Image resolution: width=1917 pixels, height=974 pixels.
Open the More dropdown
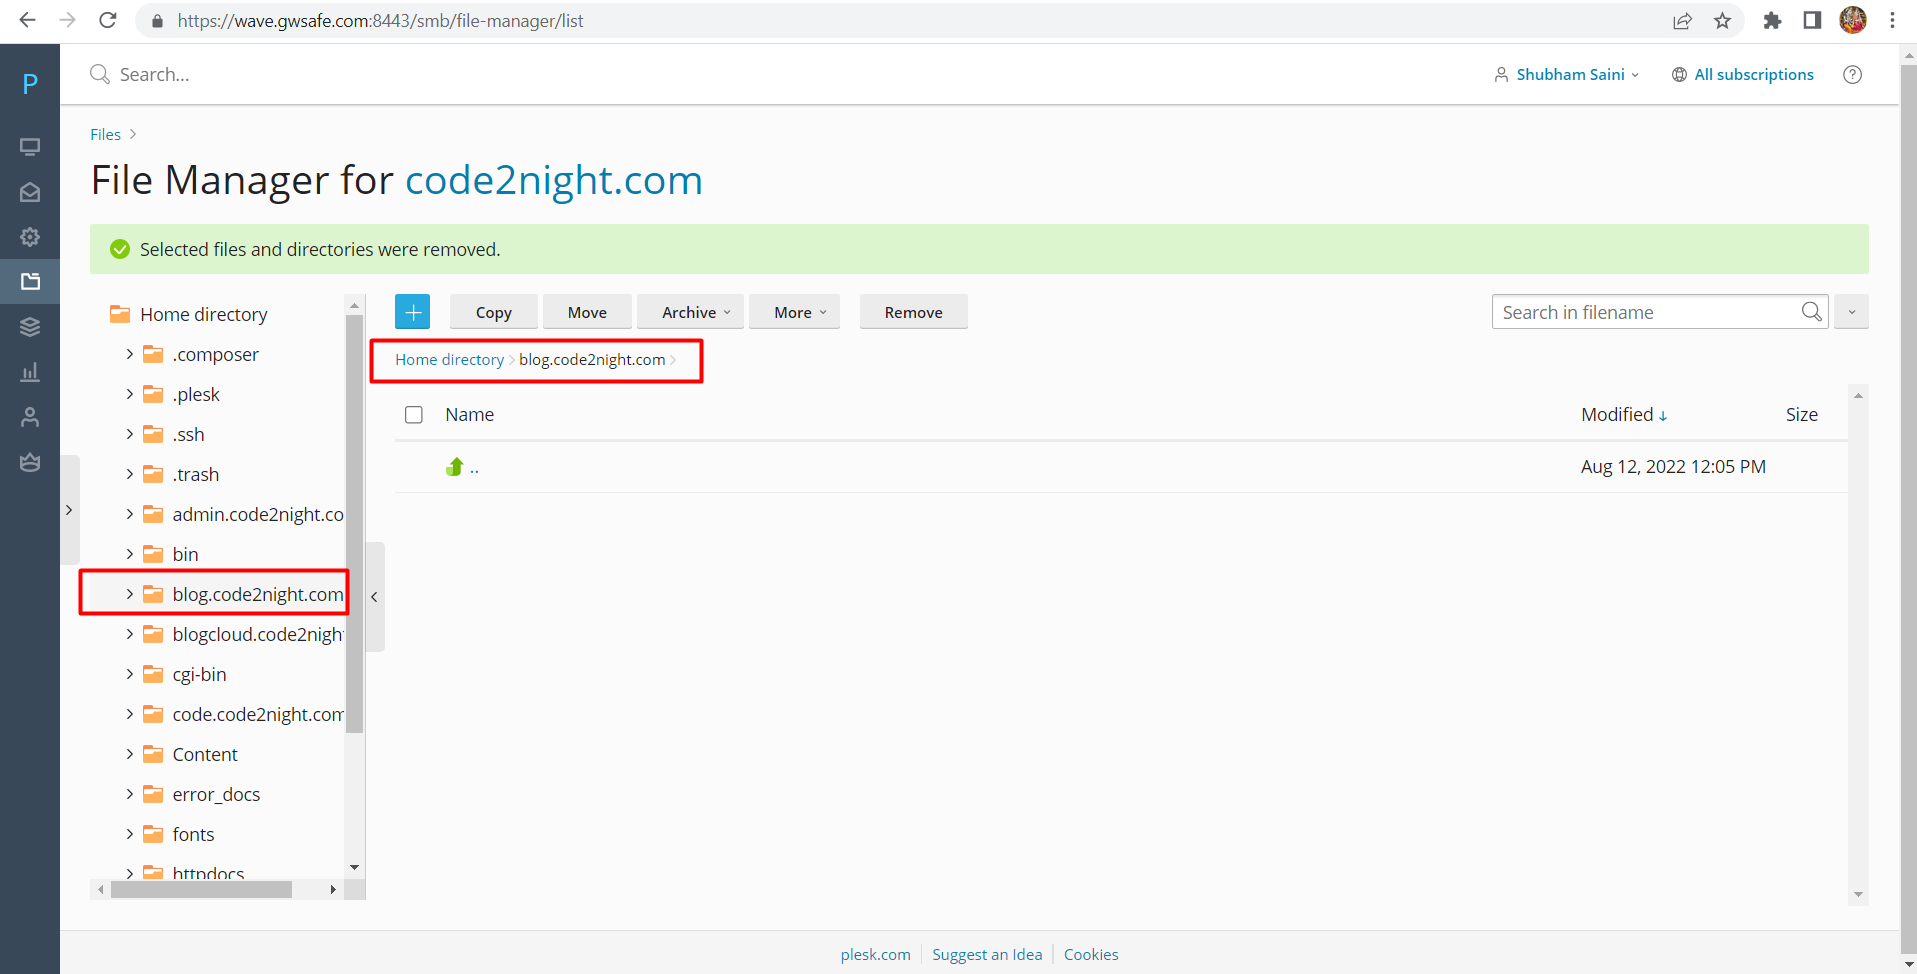tap(794, 312)
